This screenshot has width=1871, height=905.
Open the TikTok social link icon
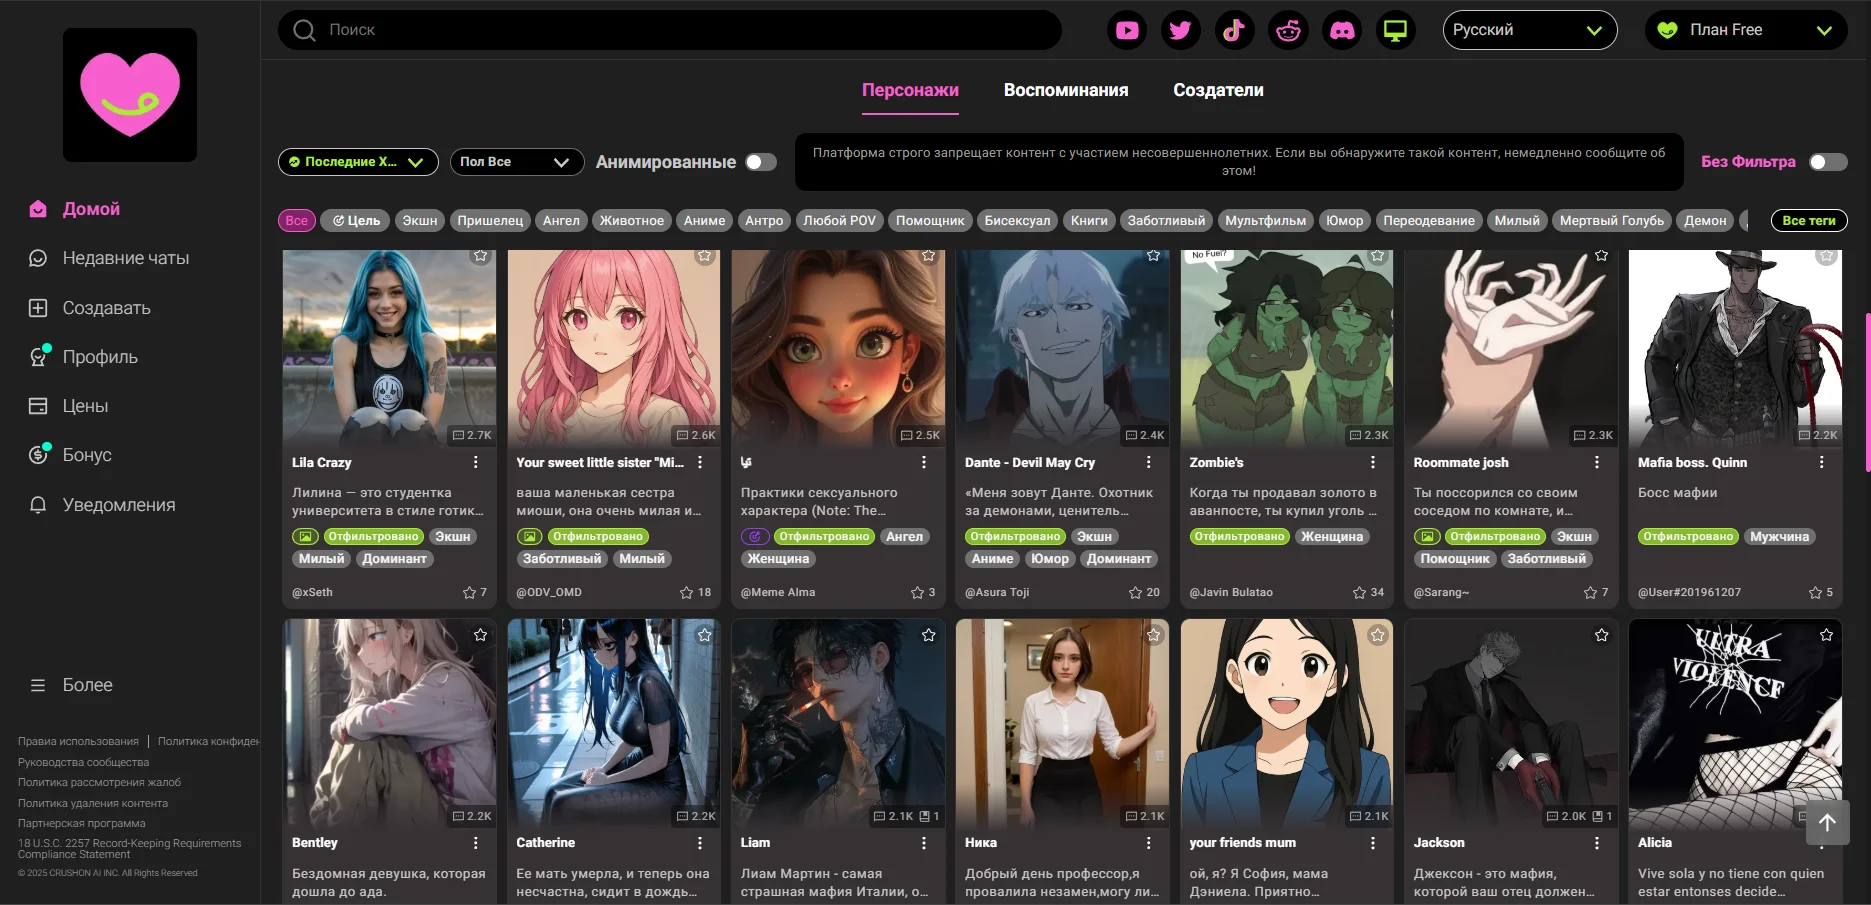(1234, 30)
